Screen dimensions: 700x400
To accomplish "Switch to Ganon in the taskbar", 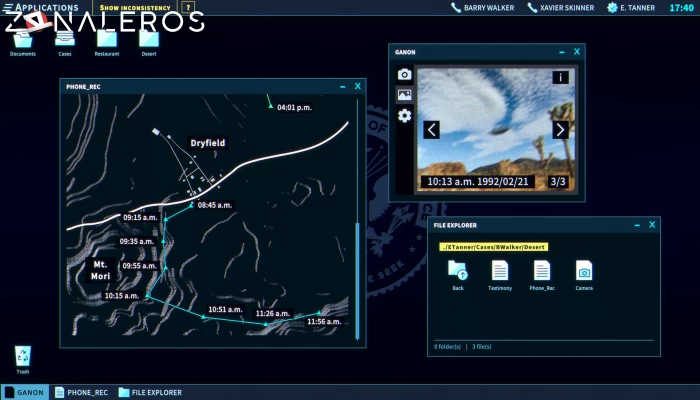I will [x=25, y=392].
